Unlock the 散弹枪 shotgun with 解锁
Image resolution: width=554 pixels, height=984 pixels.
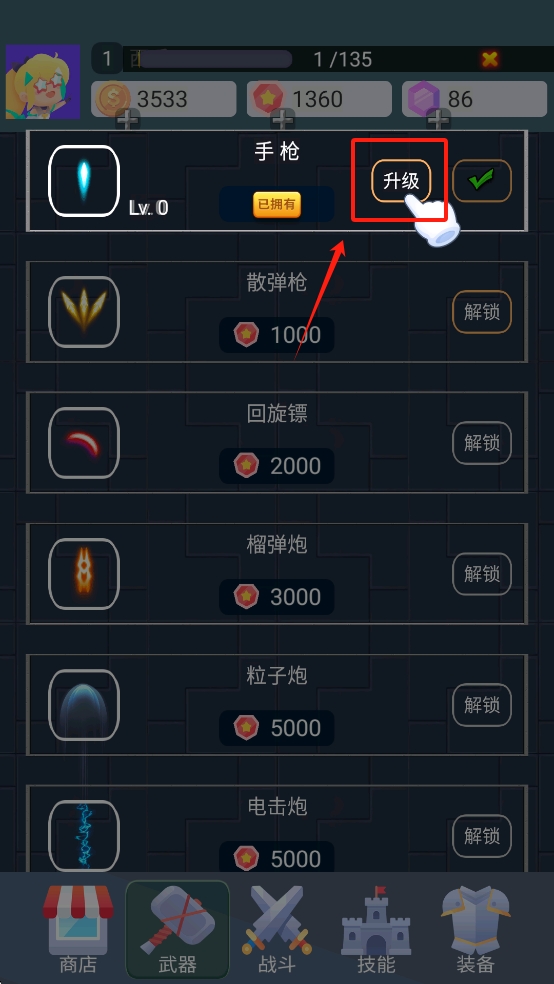tap(482, 312)
